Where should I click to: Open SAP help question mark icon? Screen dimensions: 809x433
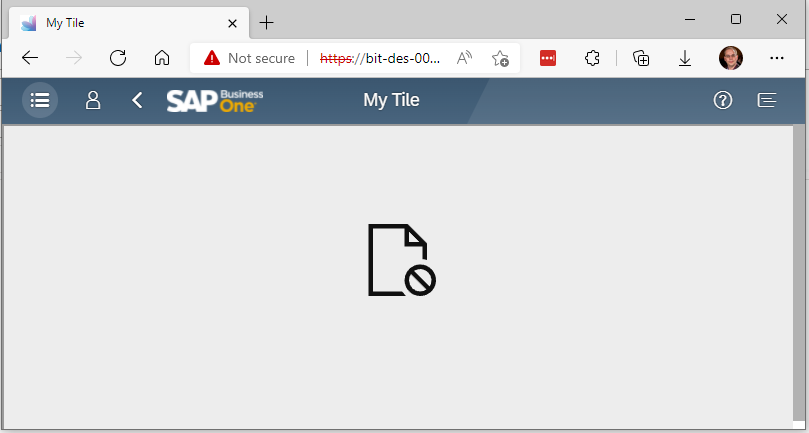[x=723, y=100]
